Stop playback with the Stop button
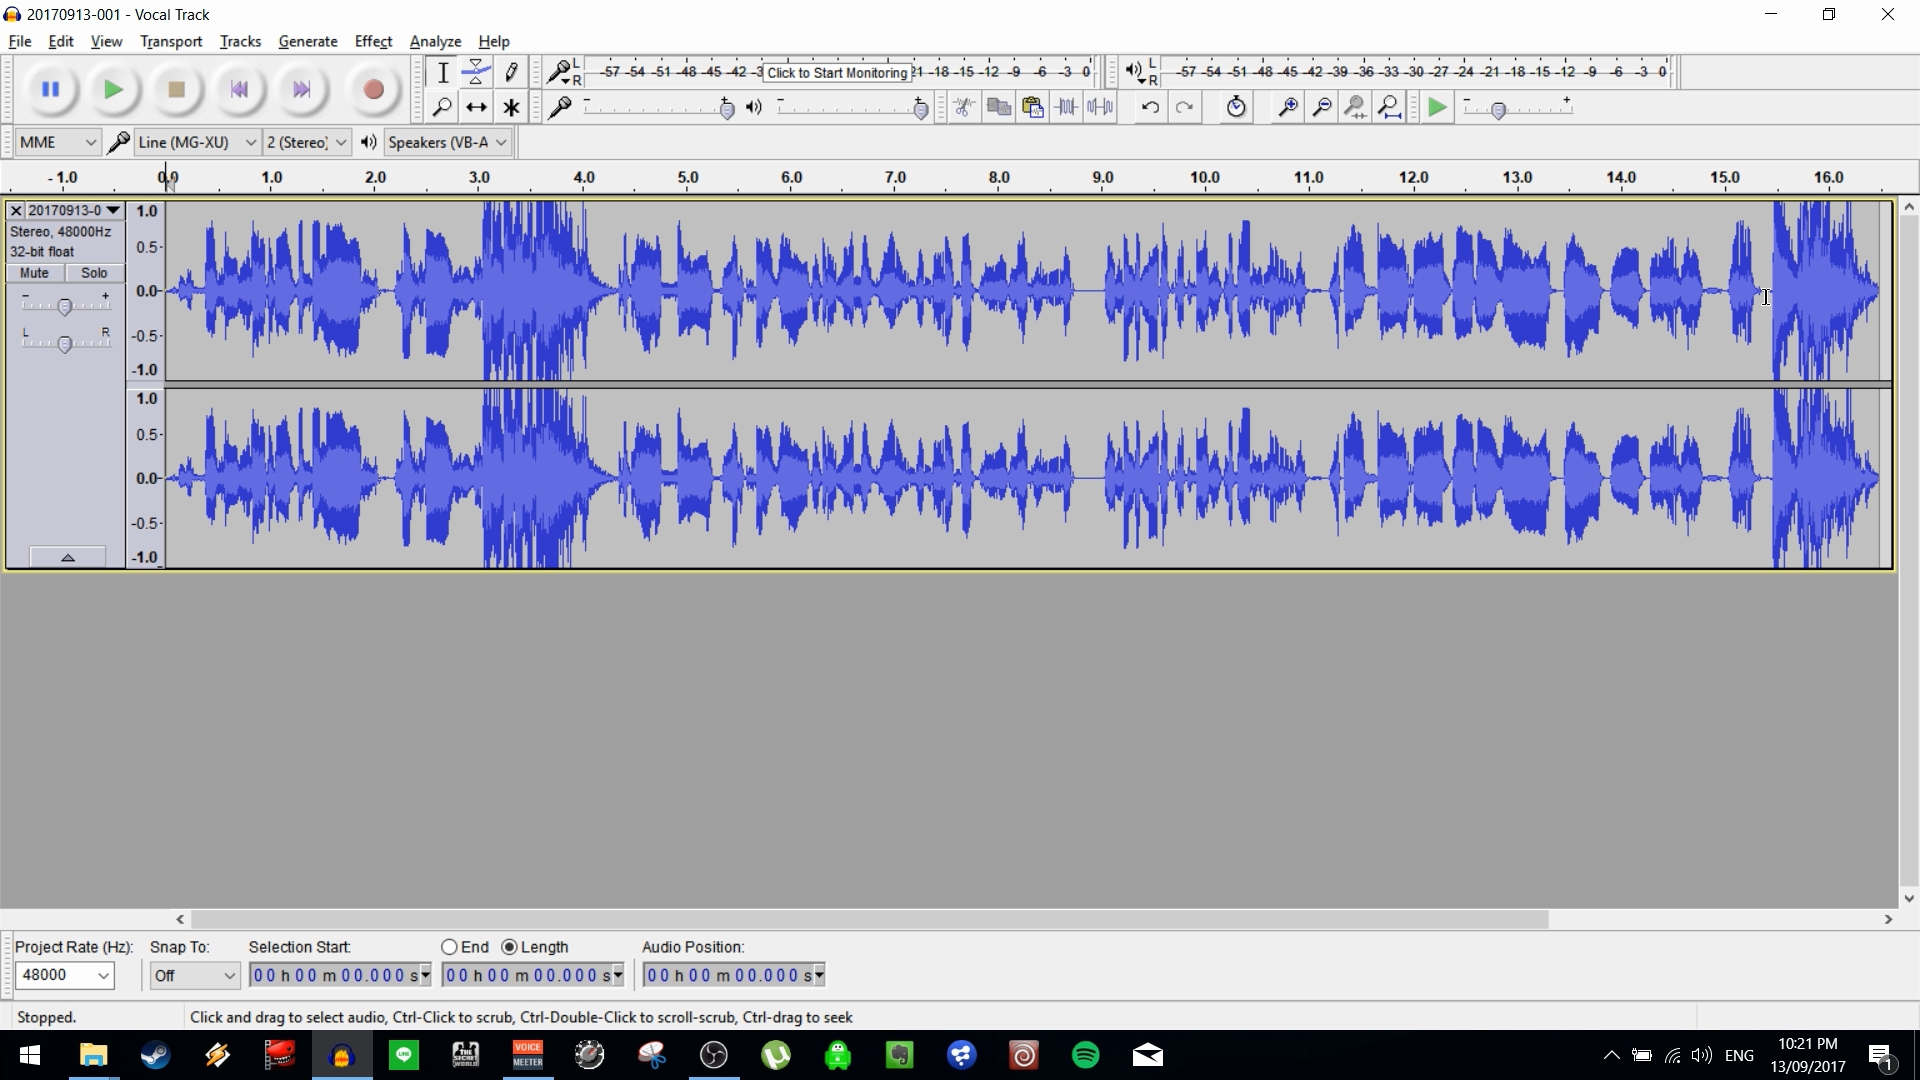The image size is (1920, 1080). [x=177, y=90]
